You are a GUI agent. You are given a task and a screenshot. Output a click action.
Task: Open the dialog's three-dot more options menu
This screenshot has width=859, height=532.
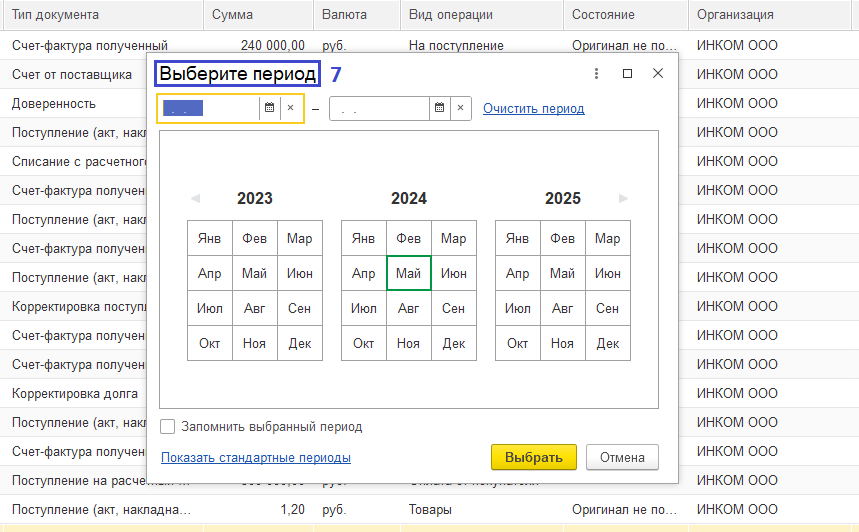click(596, 74)
